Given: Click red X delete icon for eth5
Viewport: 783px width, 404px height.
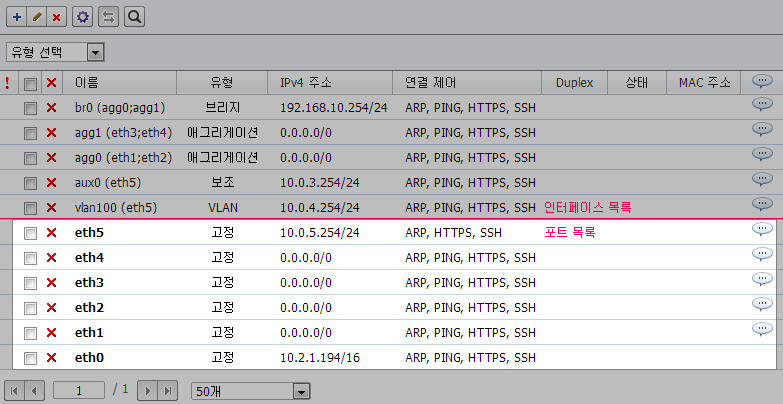Looking at the screenshot, I should pos(51,233).
